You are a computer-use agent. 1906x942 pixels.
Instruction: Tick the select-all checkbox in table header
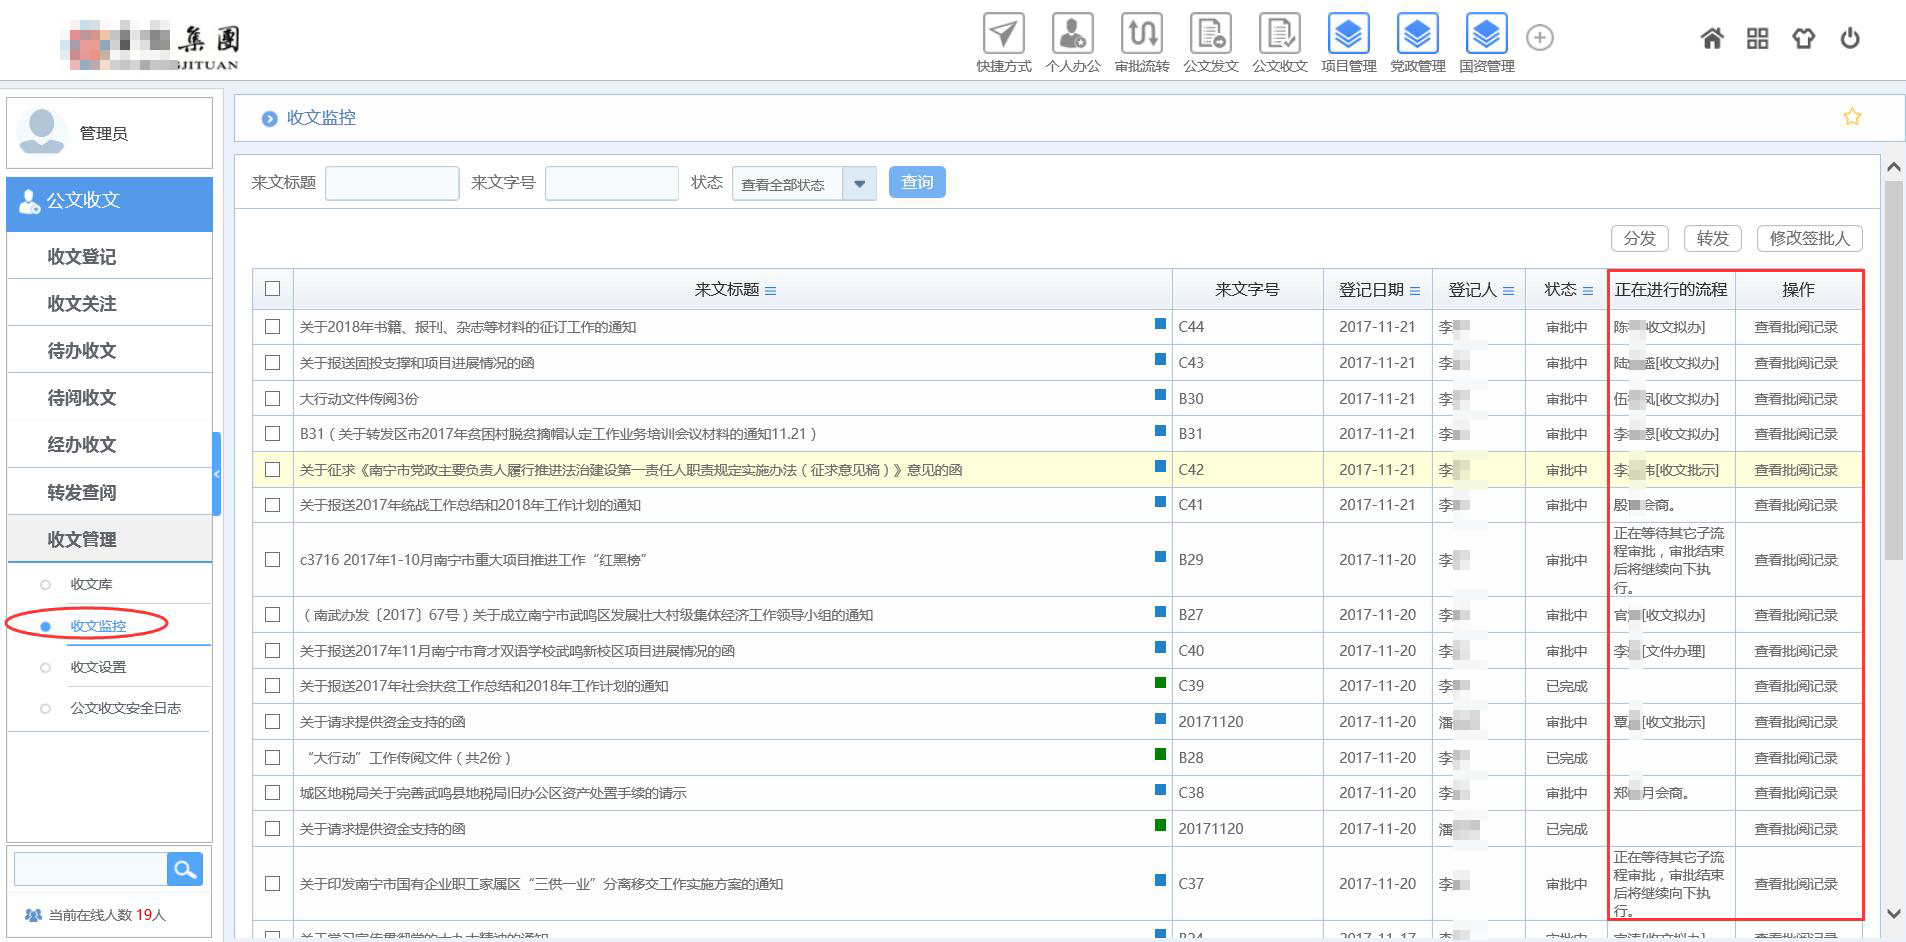[272, 289]
